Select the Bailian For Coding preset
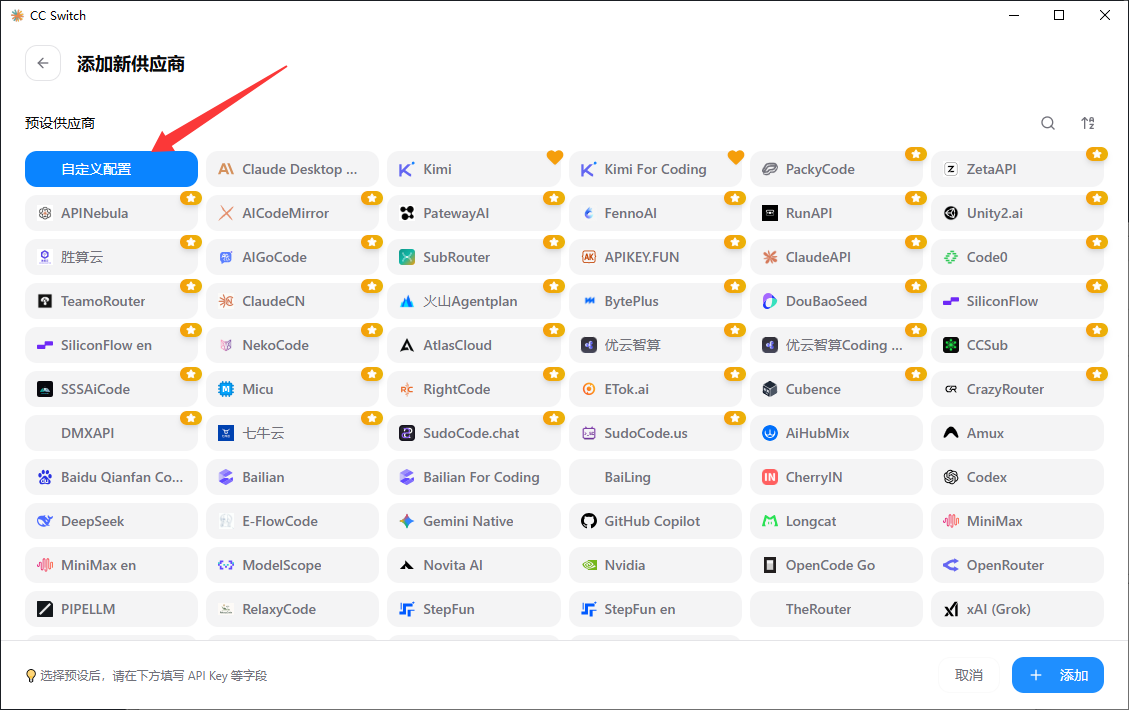 pos(474,477)
